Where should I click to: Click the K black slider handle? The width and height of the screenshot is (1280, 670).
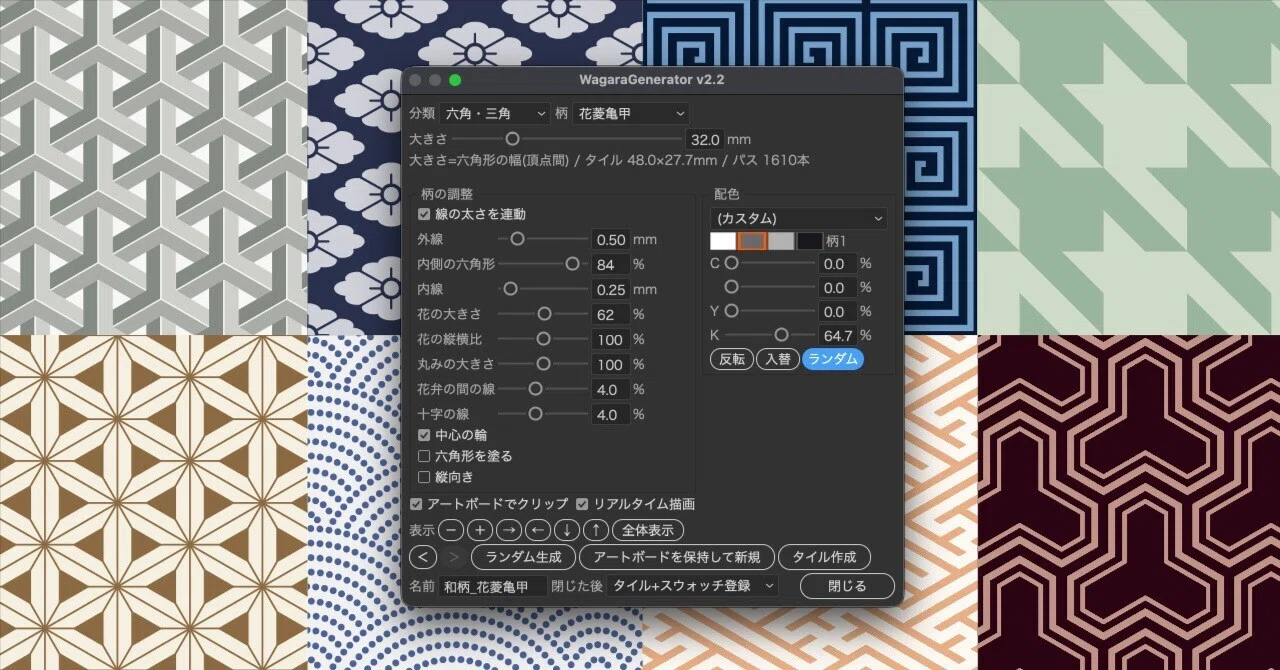click(x=781, y=335)
